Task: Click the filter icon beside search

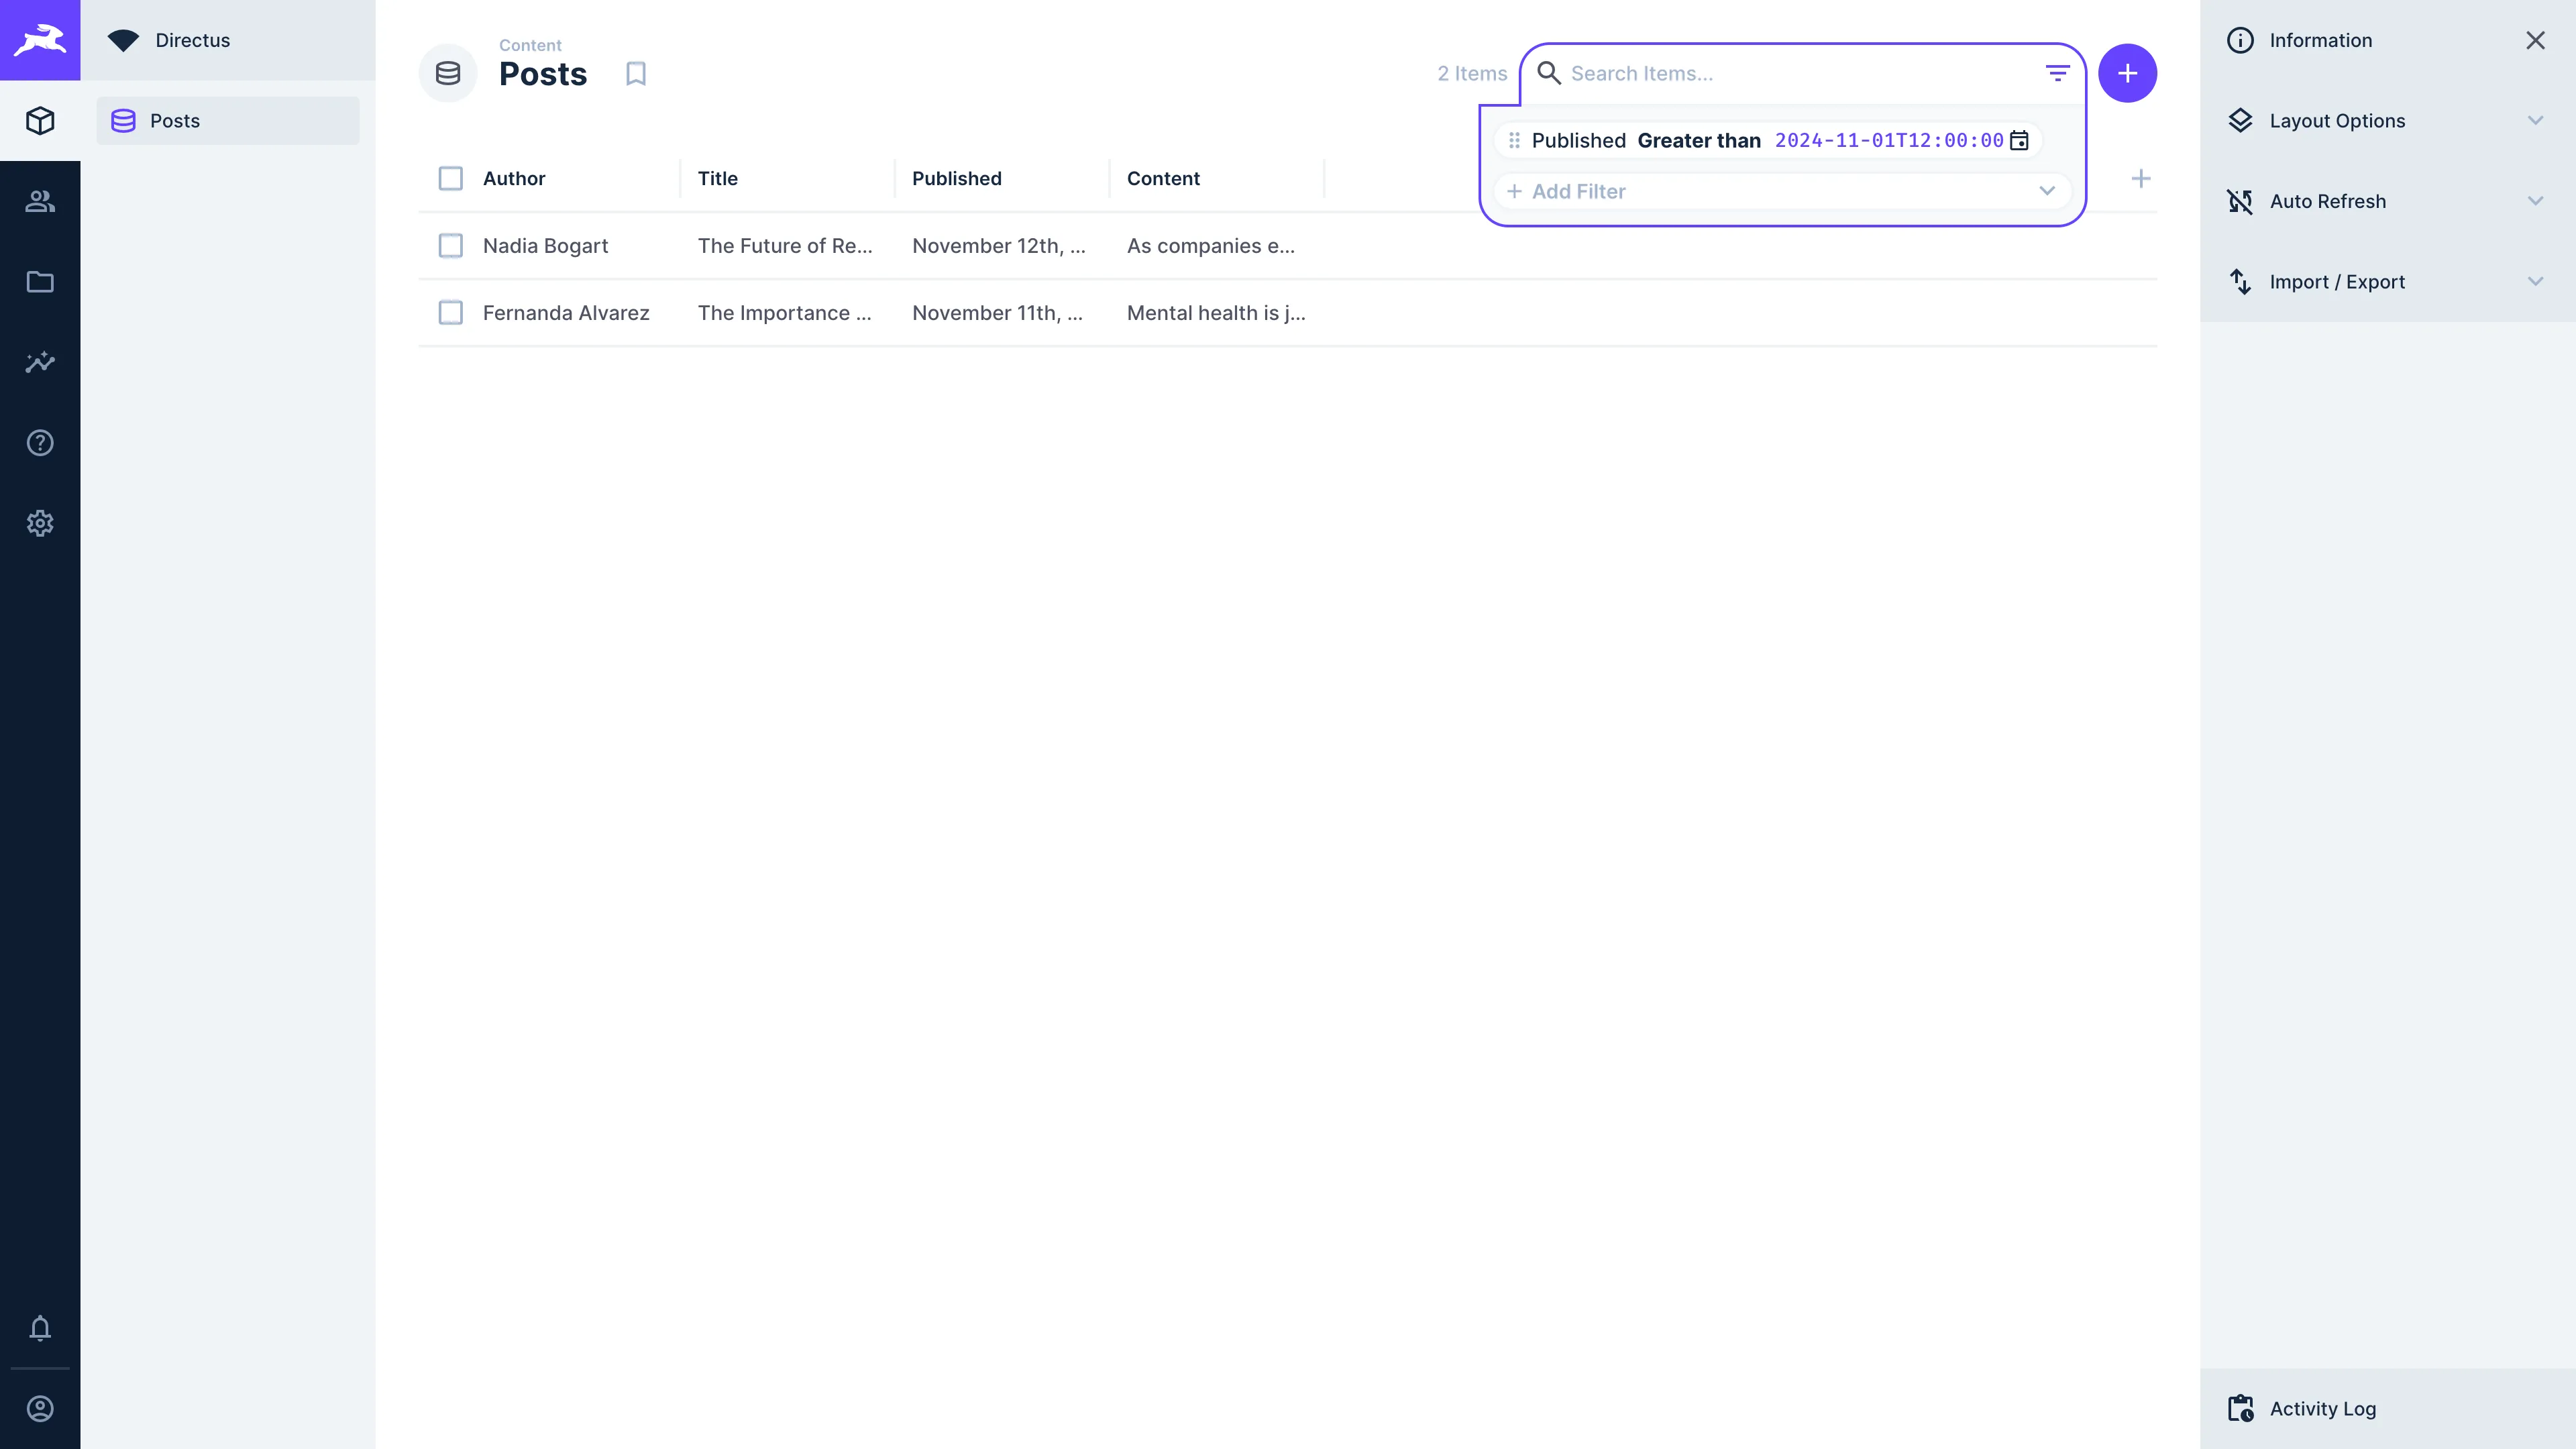Action: coord(2057,72)
